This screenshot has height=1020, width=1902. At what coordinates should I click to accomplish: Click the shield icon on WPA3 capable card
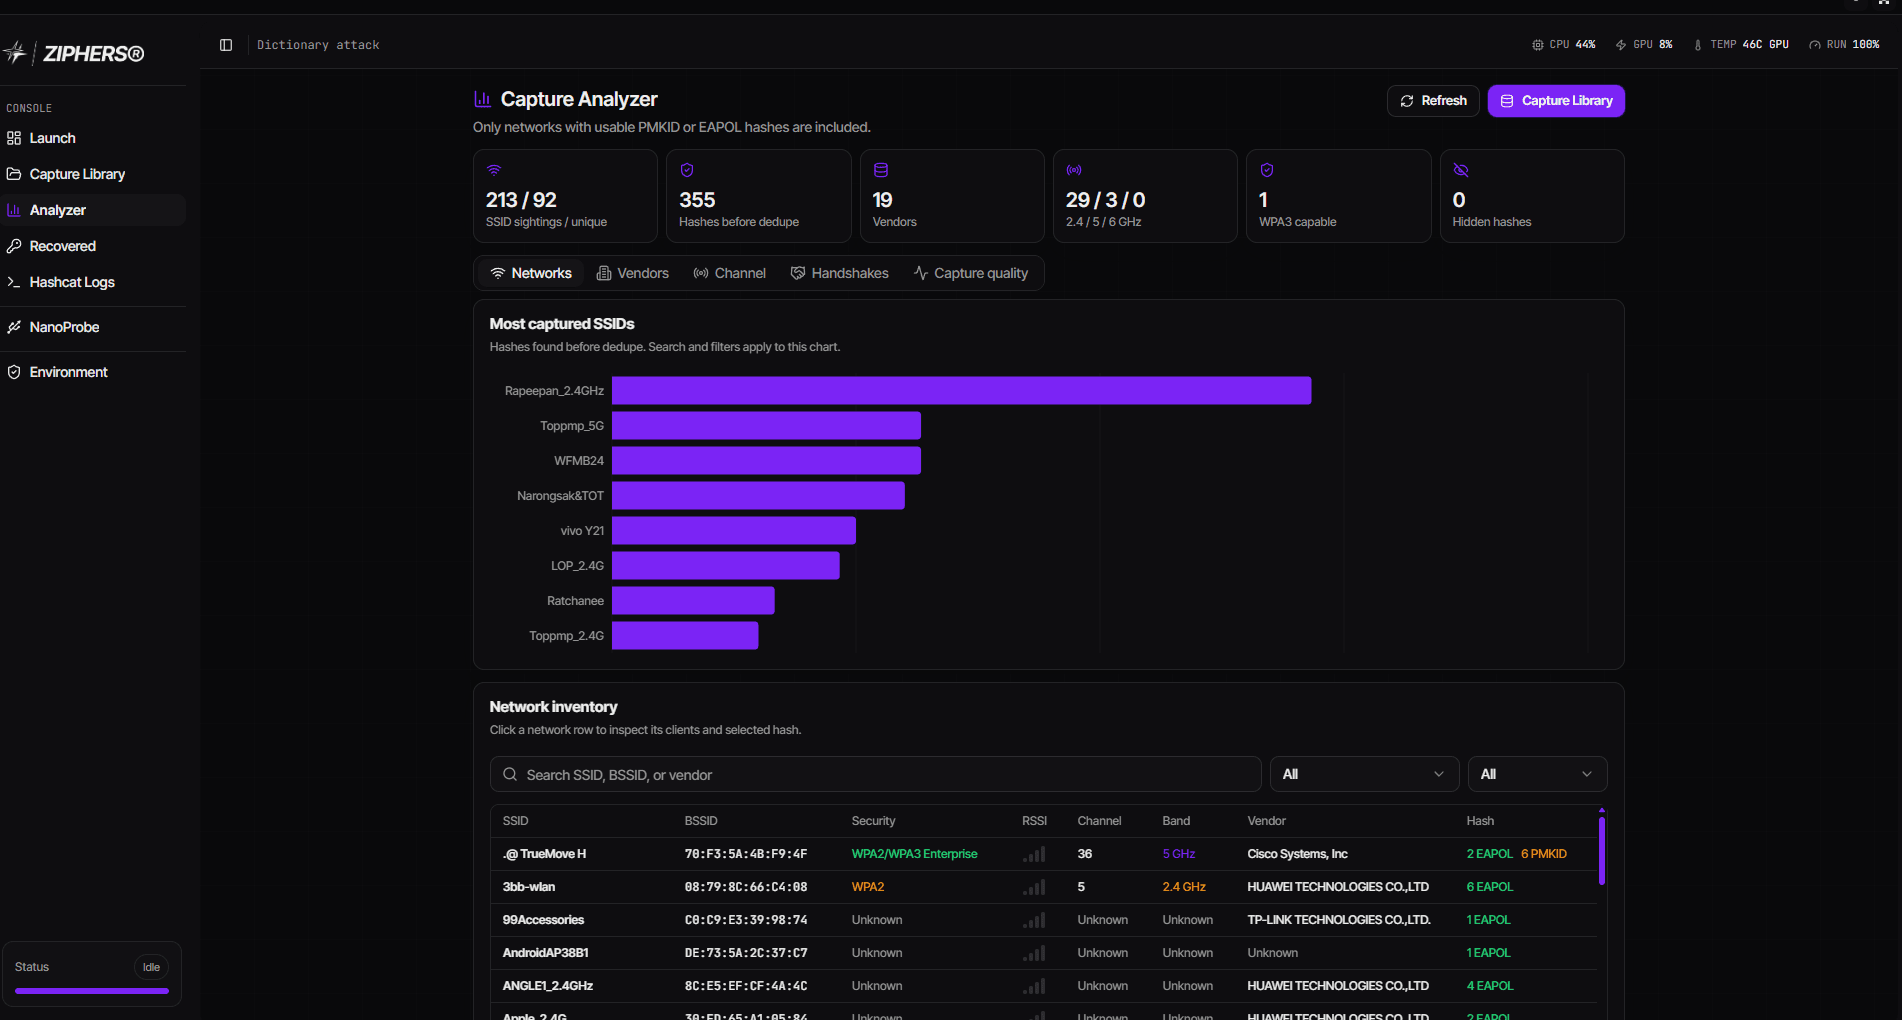click(1267, 170)
